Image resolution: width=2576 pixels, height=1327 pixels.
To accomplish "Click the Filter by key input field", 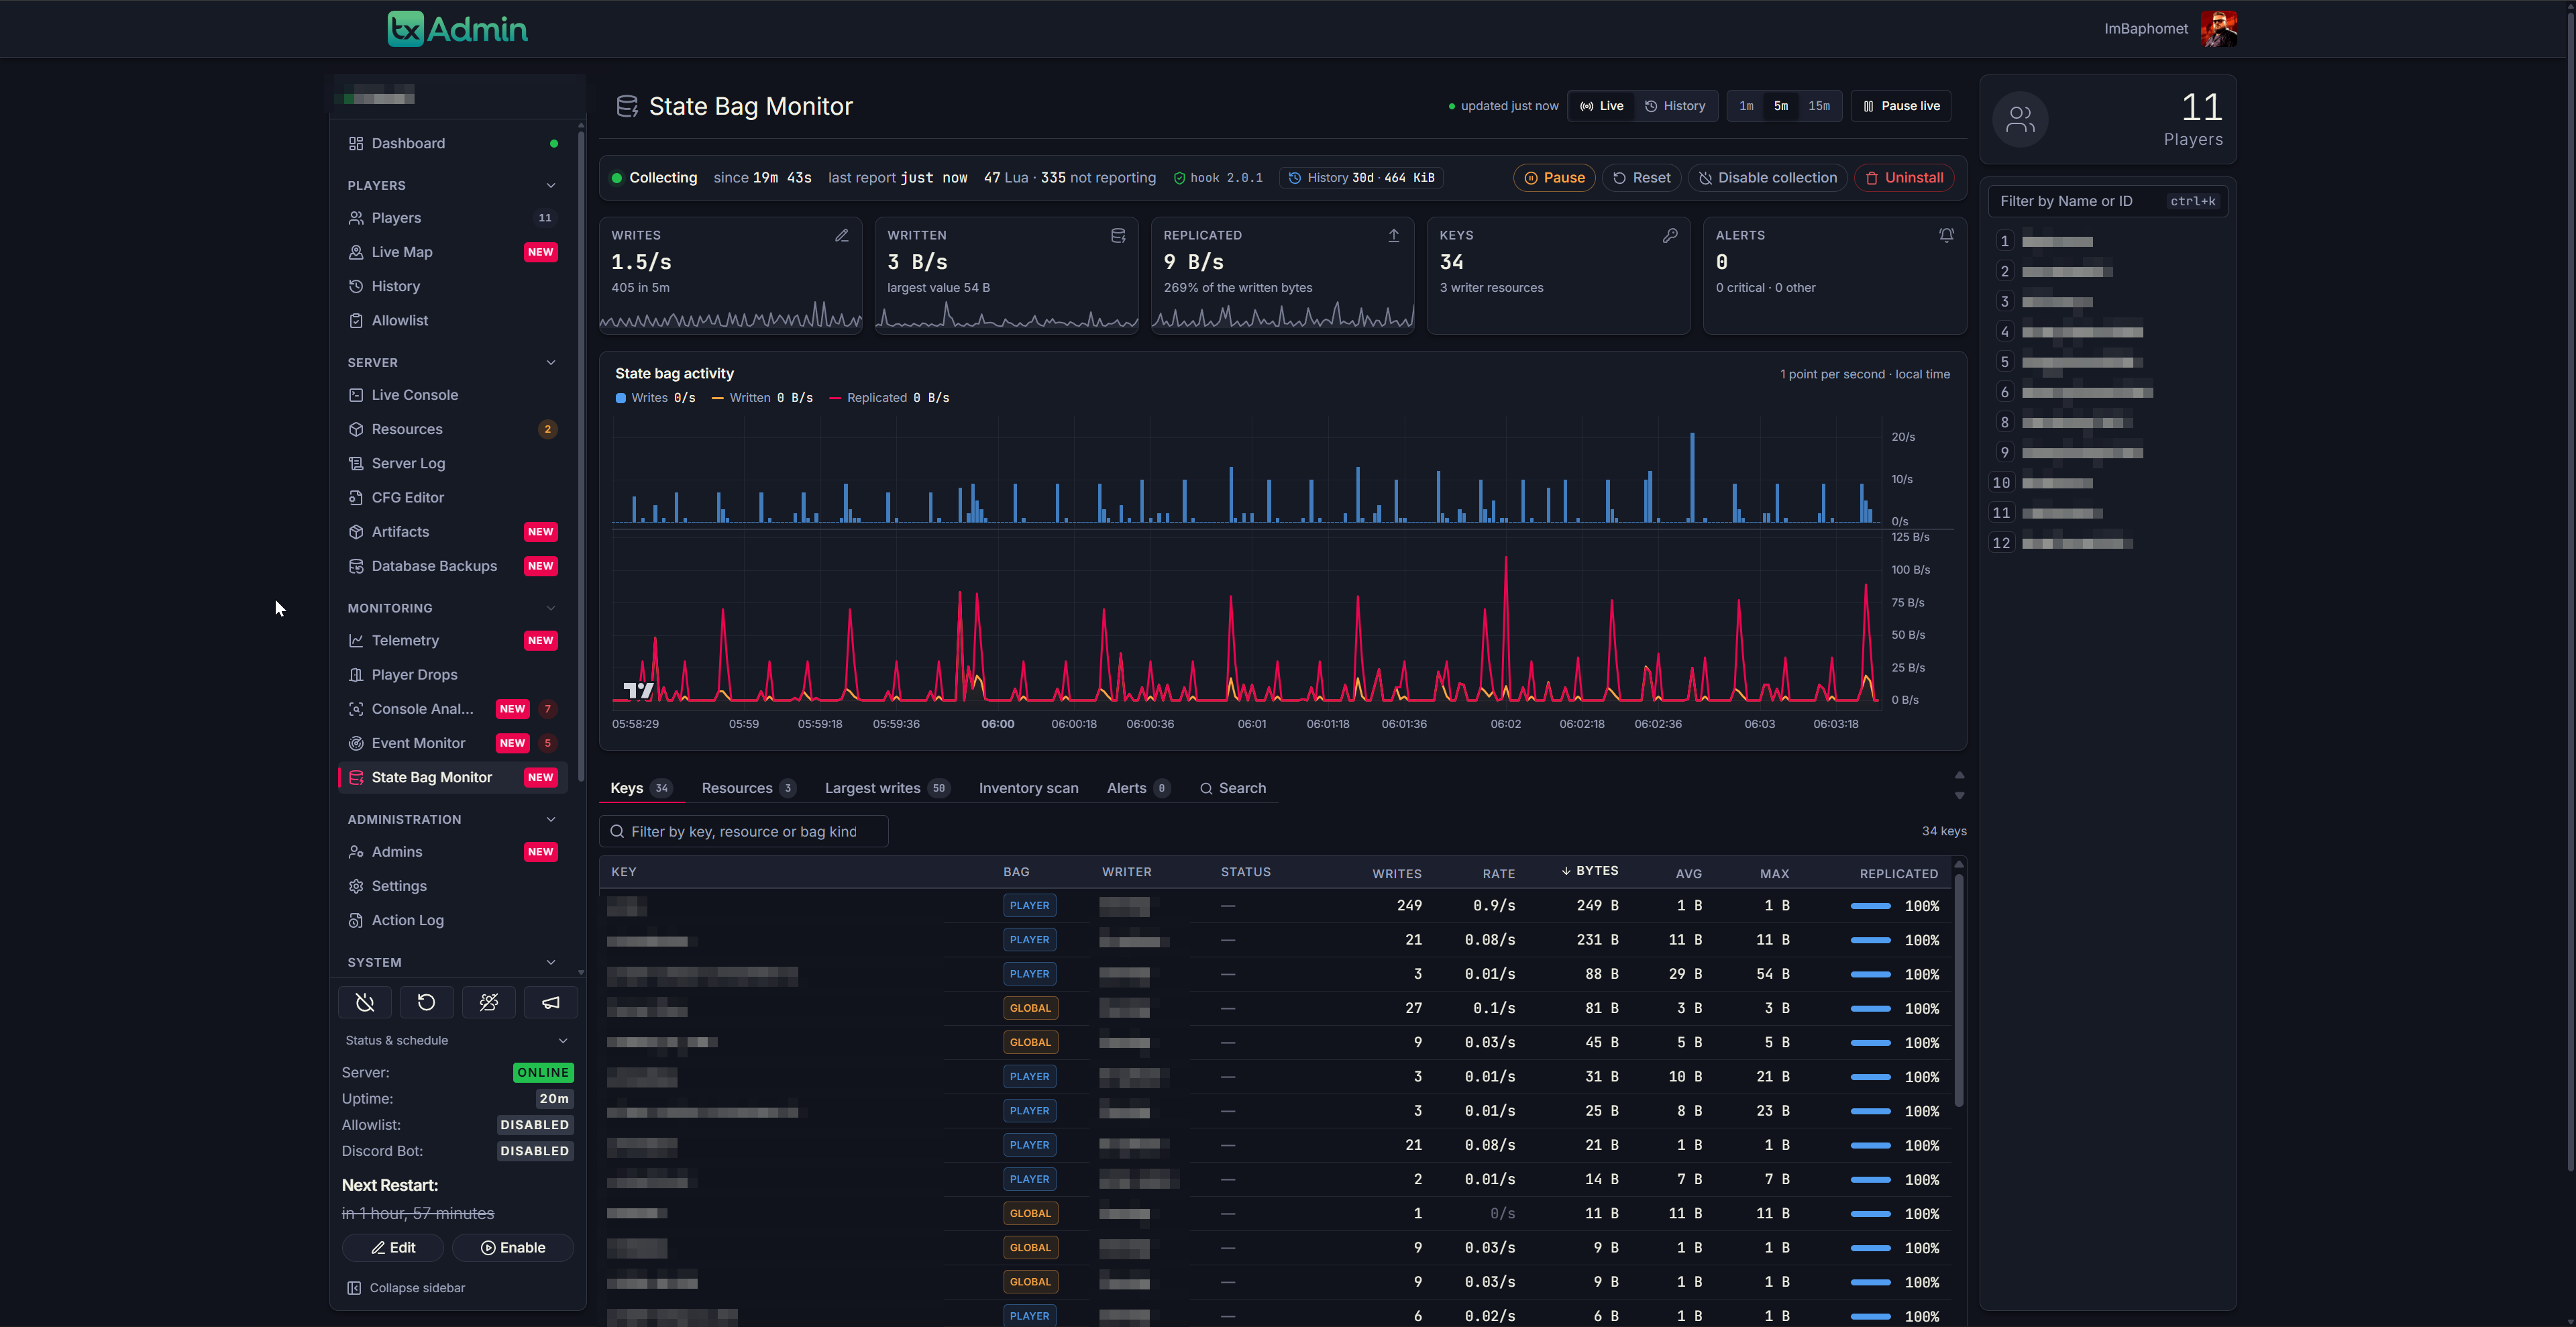I will (744, 832).
